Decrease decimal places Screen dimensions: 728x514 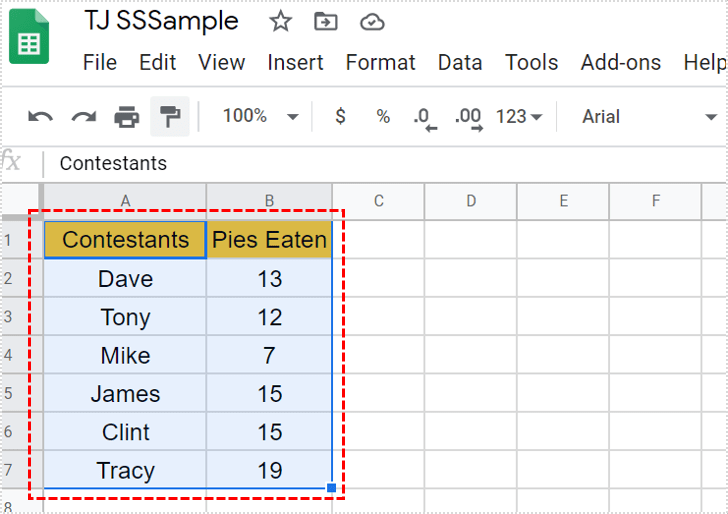pos(425,117)
